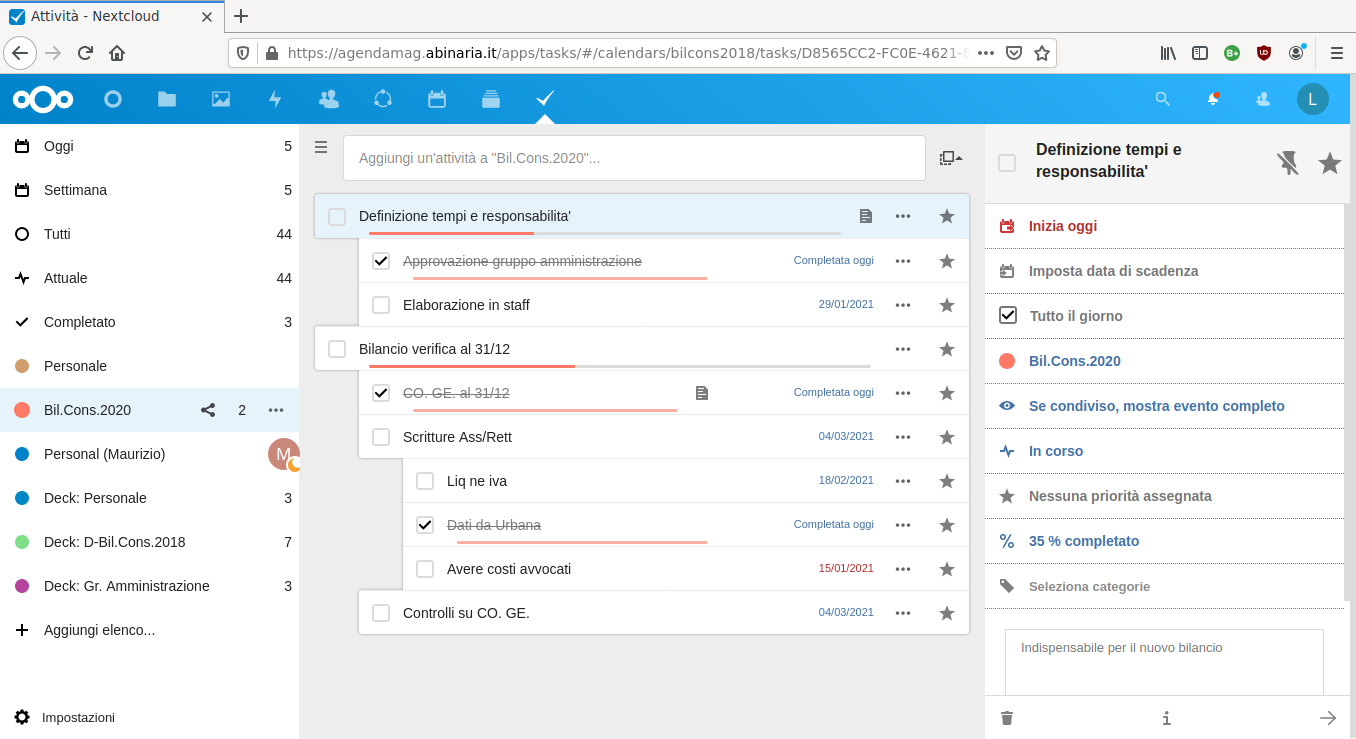Open the calendar selector showing Bil.Cons.2020

coord(1164,361)
